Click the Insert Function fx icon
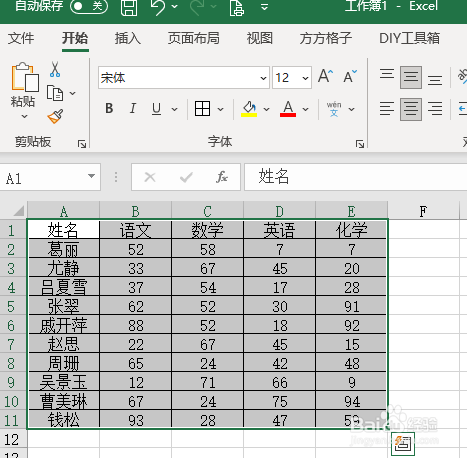 [222, 177]
